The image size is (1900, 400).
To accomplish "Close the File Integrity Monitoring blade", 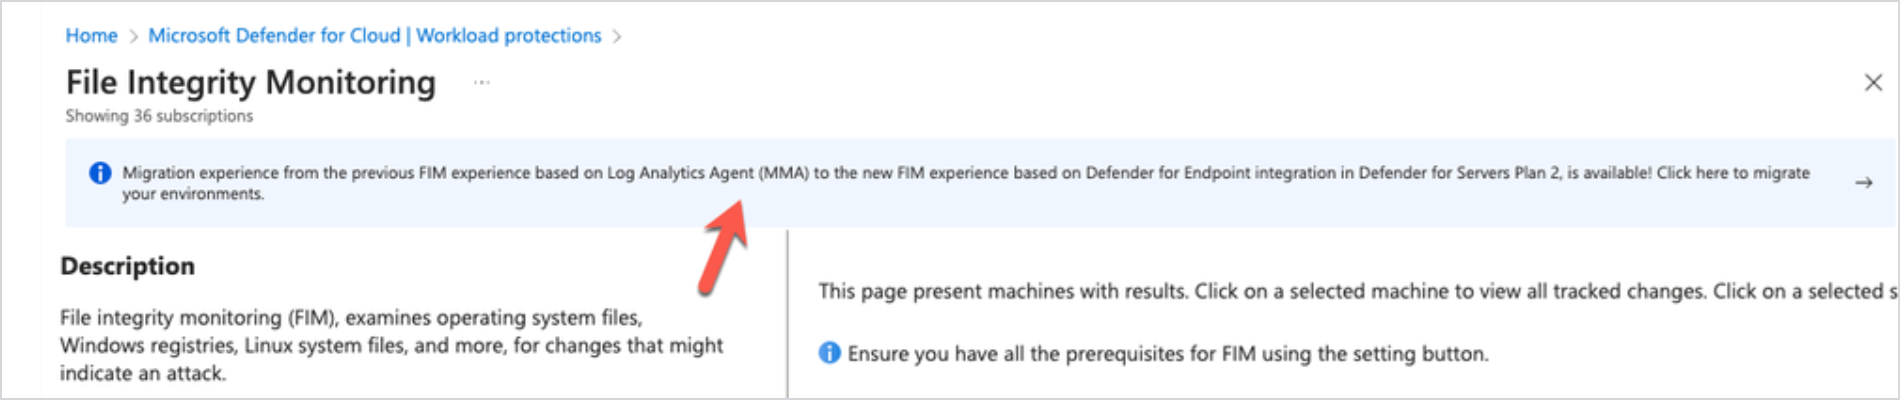I will pos(1873,83).
